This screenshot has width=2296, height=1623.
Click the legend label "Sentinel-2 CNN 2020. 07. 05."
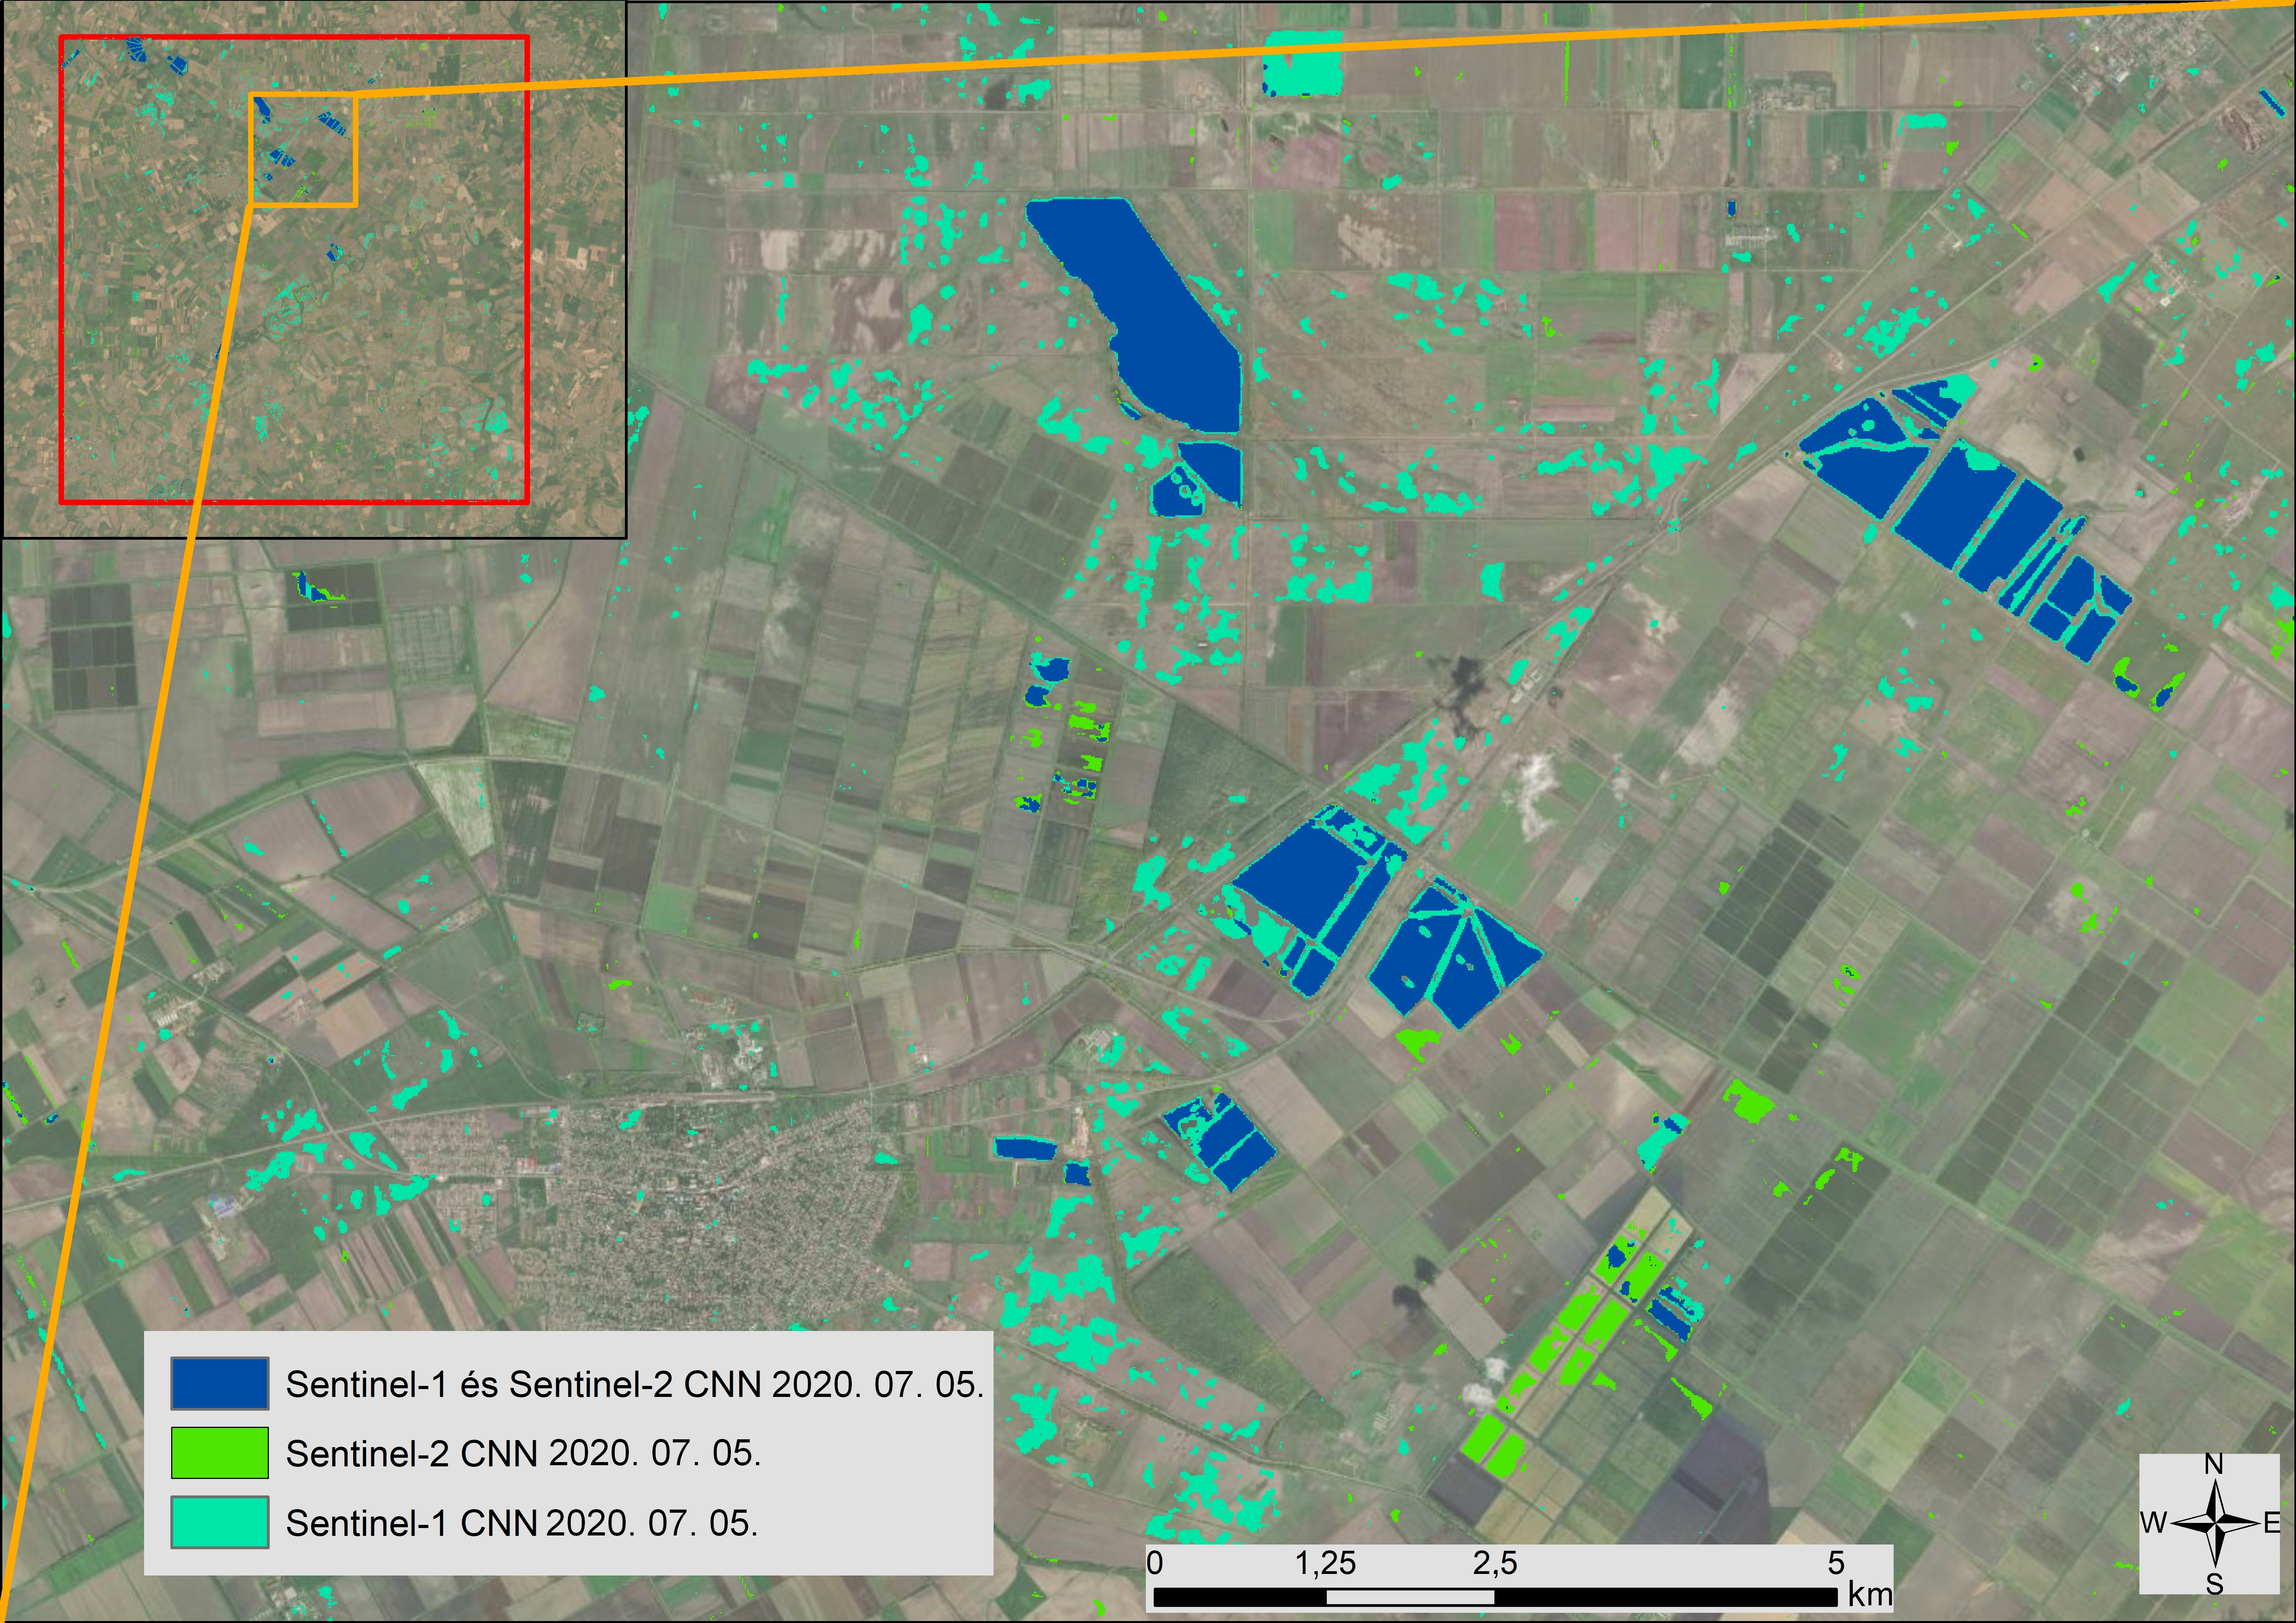point(524,1453)
